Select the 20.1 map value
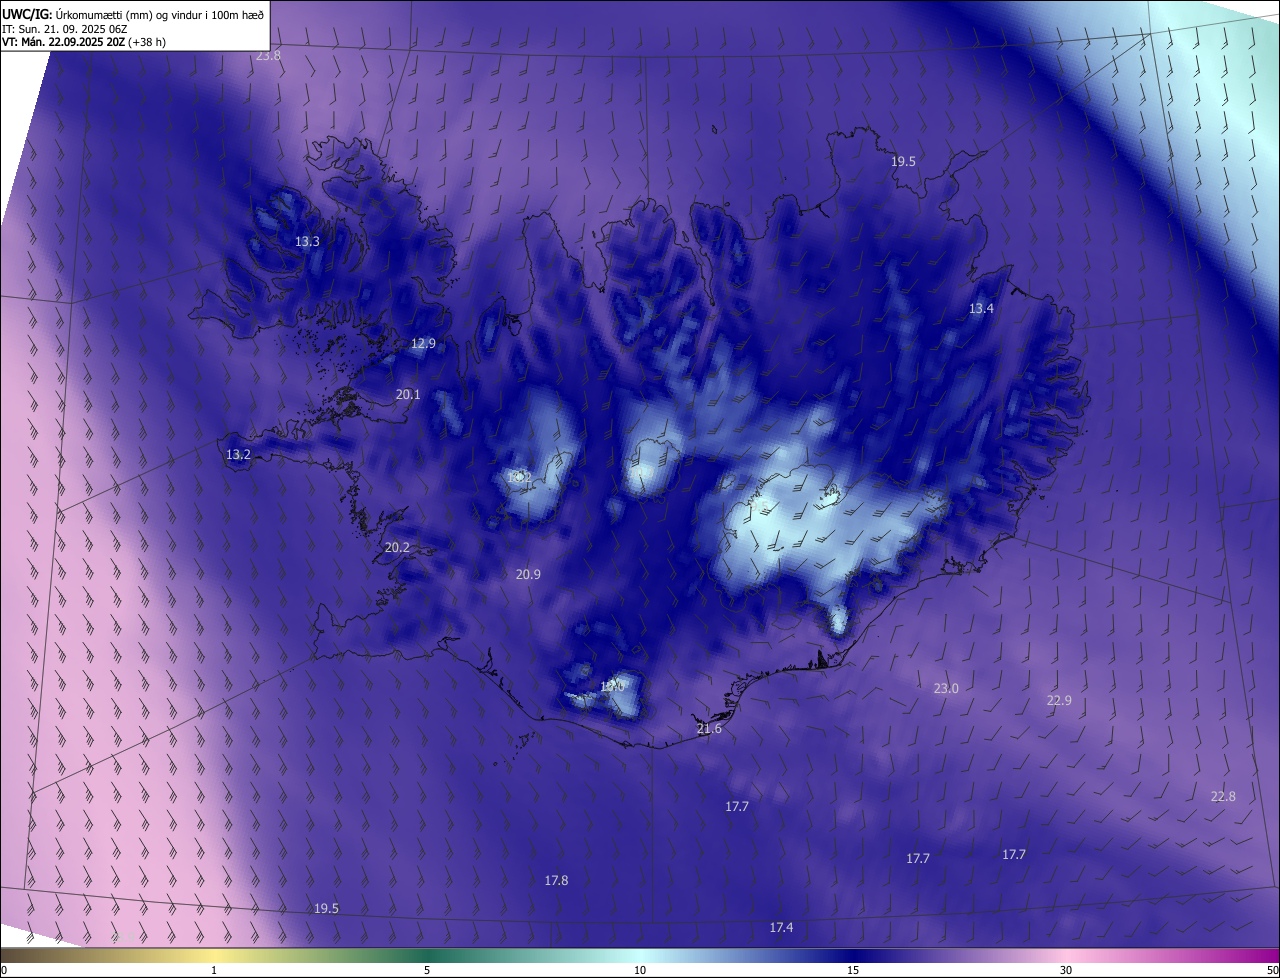Screen dimensions: 1280x978 tap(408, 395)
